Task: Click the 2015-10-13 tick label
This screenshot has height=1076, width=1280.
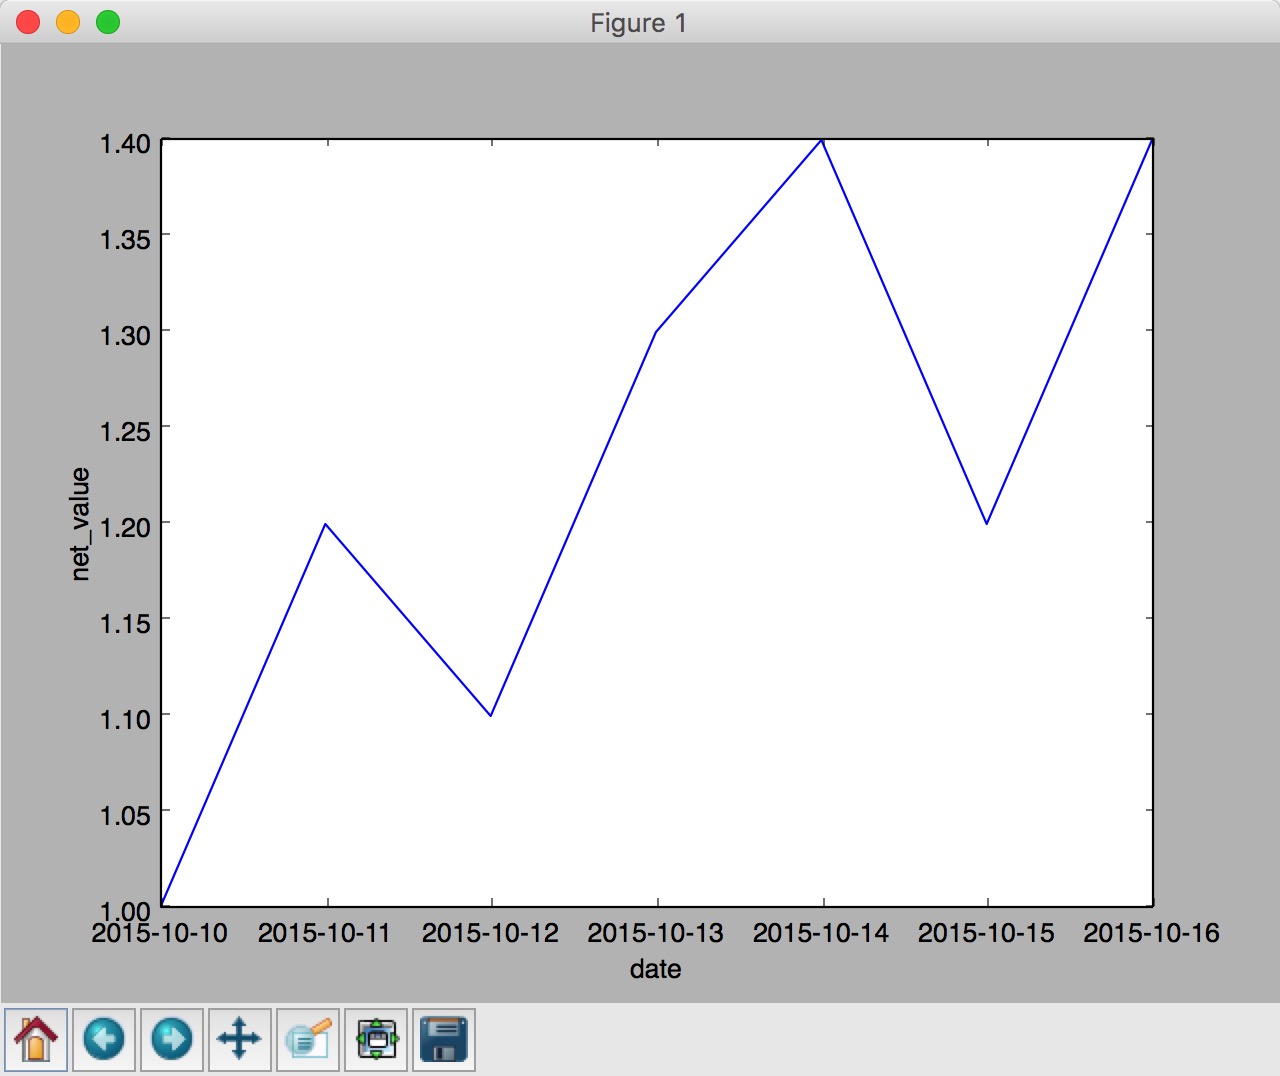Action: point(656,933)
